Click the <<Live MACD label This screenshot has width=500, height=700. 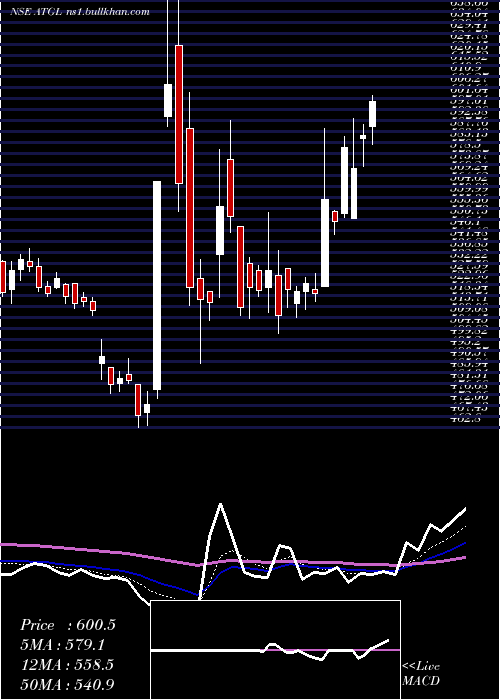[421, 674]
